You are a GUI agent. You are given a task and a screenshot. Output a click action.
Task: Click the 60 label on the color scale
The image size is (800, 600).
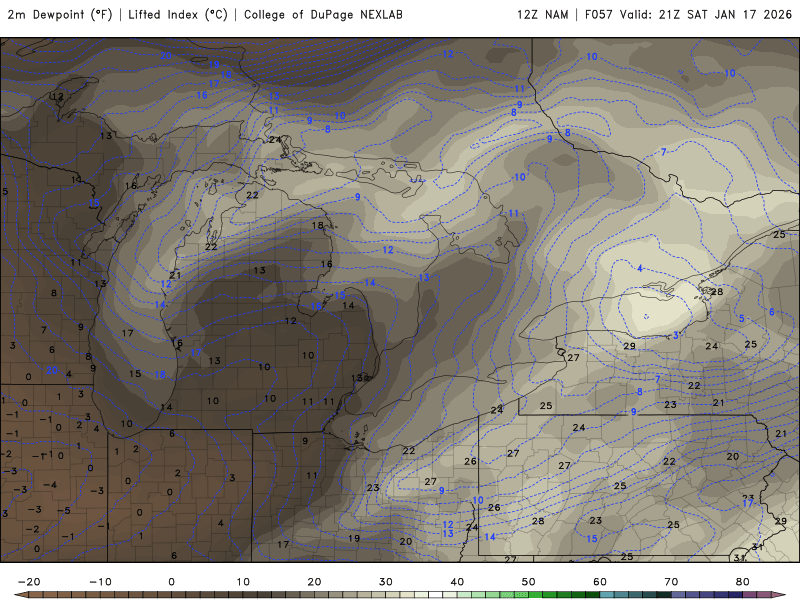click(600, 582)
